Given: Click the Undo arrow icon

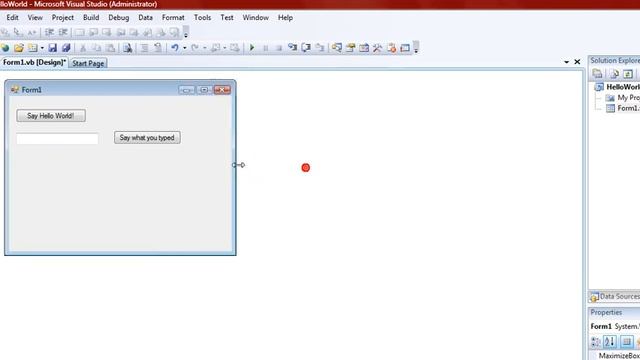Looking at the screenshot, I should click(x=175, y=48).
